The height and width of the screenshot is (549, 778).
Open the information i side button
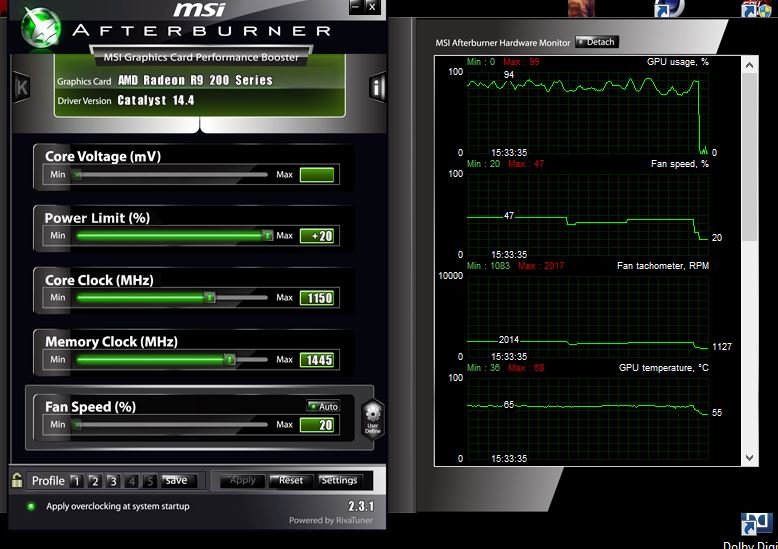pos(377,88)
